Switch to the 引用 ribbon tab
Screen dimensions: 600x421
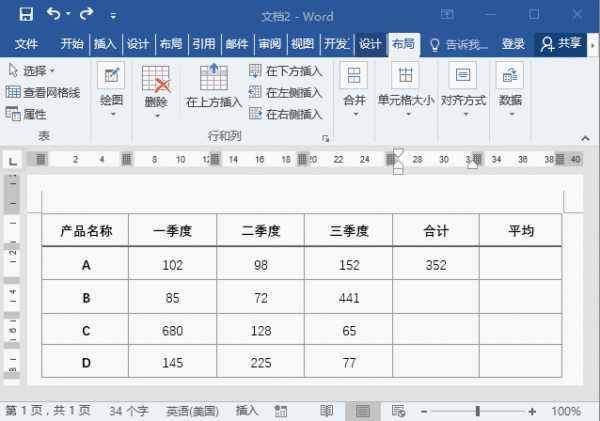[204, 44]
